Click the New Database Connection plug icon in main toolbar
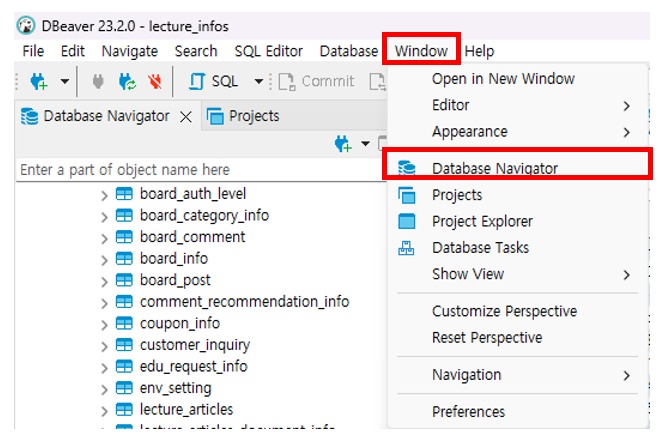This screenshot has height=439, width=667. pyautogui.click(x=39, y=81)
